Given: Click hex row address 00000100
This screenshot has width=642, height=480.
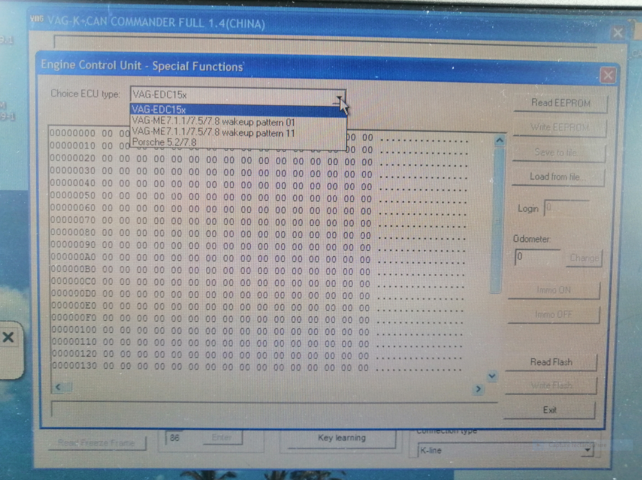Looking at the screenshot, I should 75,330.
